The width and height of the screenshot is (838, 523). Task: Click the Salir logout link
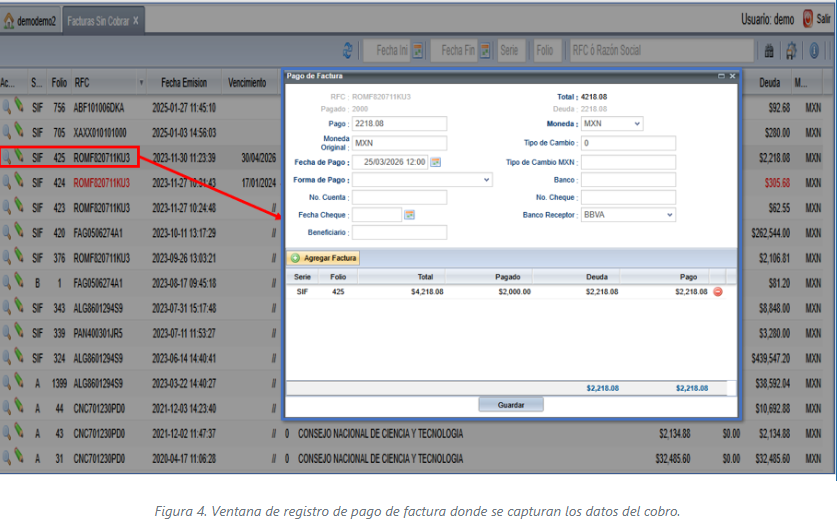[815, 19]
